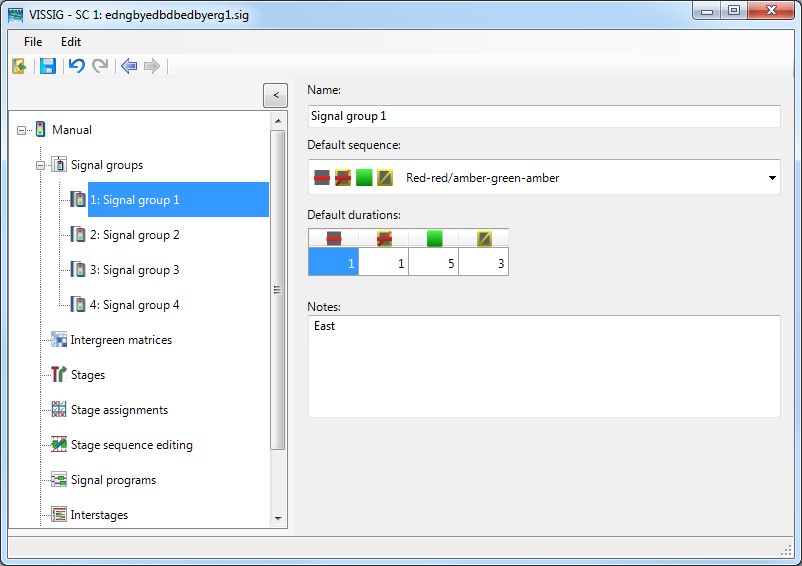This screenshot has height=566, width=802.
Task: Click the tree scrollbar down arrow
Action: (x=278, y=519)
